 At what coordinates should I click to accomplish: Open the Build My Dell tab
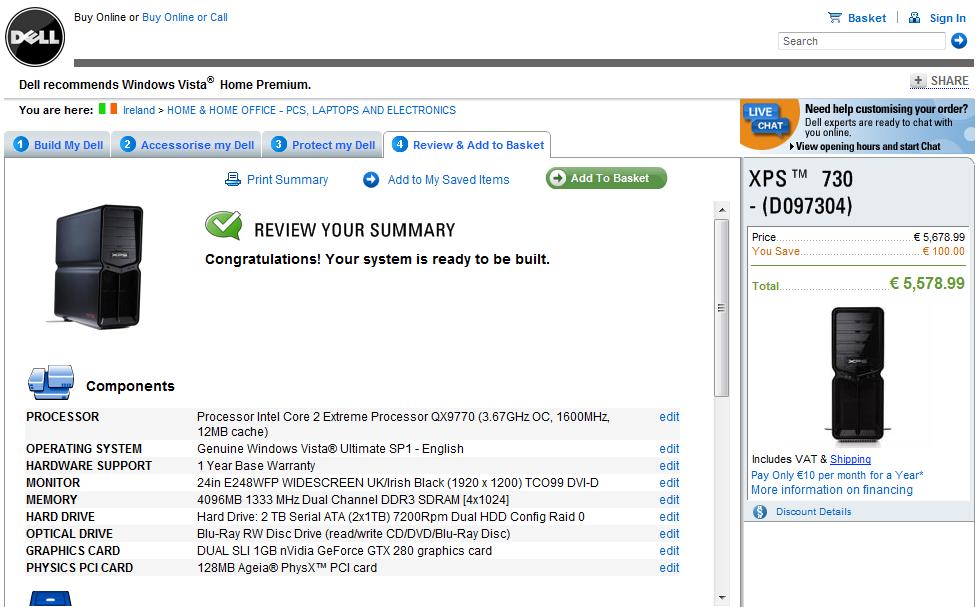tap(58, 144)
